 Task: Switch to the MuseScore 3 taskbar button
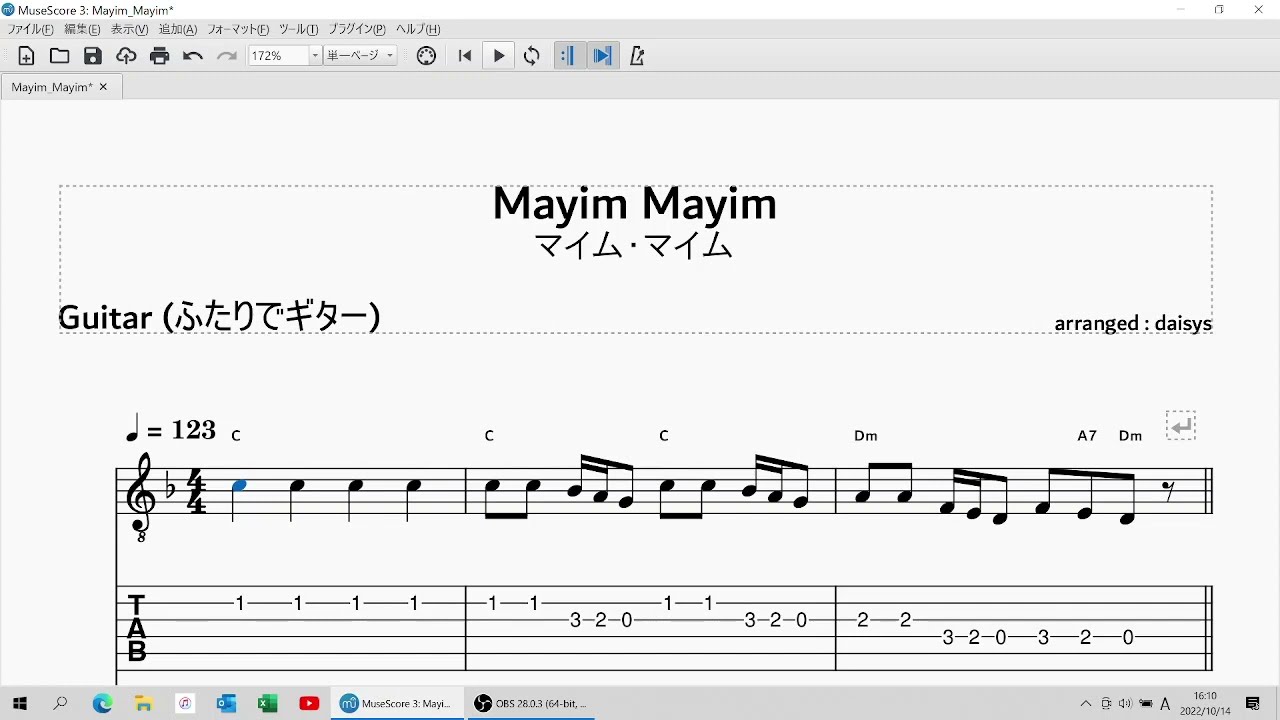397,704
